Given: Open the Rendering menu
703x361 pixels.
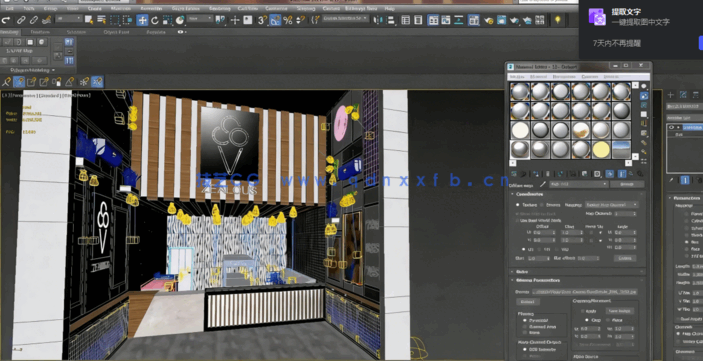Looking at the screenshot, I should click(x=220, y=9).
